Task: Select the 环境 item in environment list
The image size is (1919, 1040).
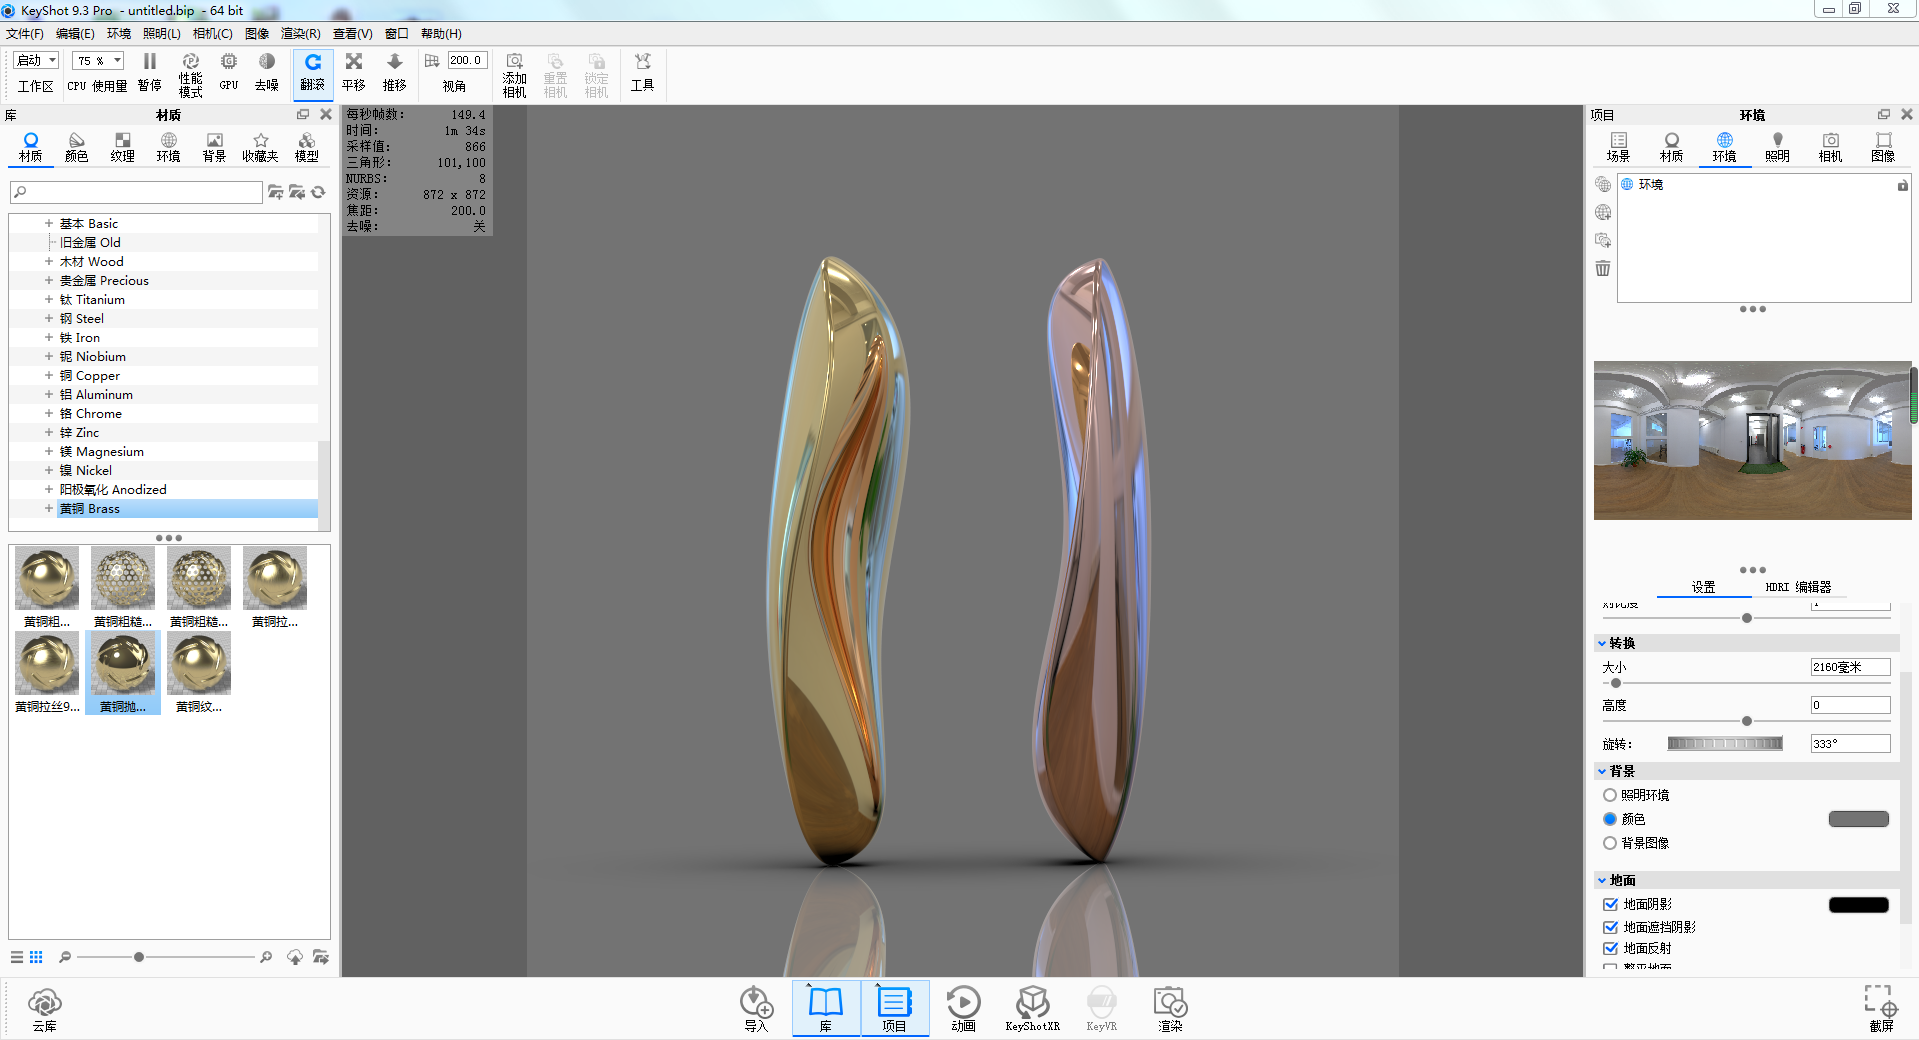Action: pos(1764,185)
